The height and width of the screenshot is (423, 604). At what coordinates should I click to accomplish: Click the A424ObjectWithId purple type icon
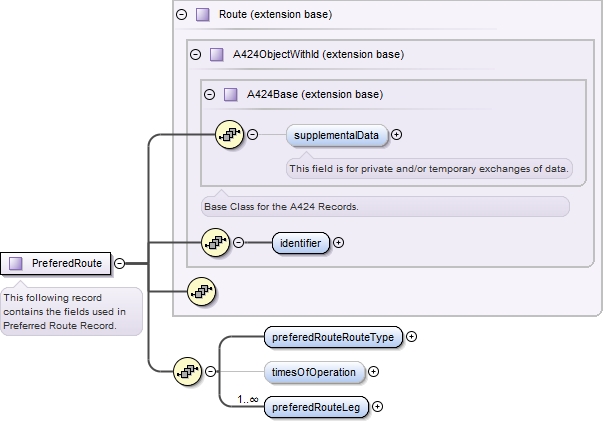pyautogui.click(x=217, y=54)
